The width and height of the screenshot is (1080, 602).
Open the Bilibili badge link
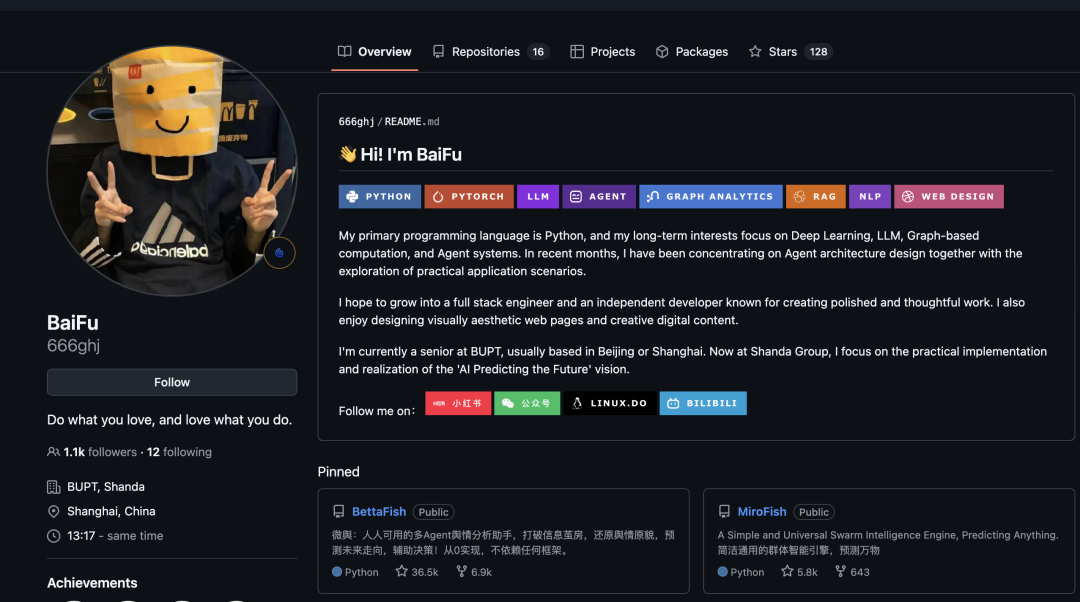click(703, 403)
